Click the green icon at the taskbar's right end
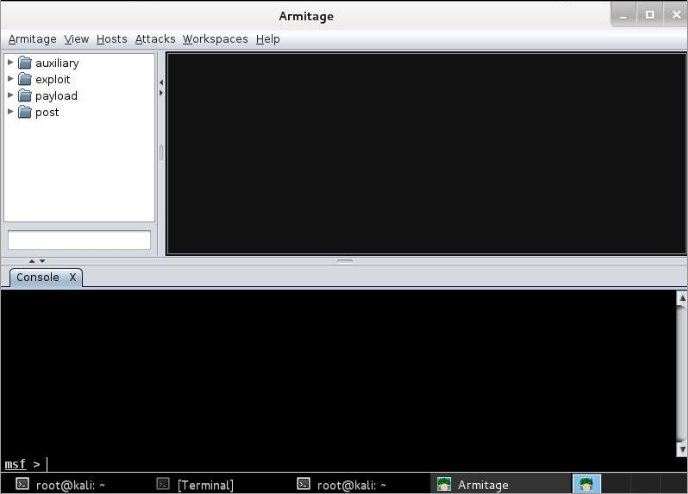 tap(587, 484)
